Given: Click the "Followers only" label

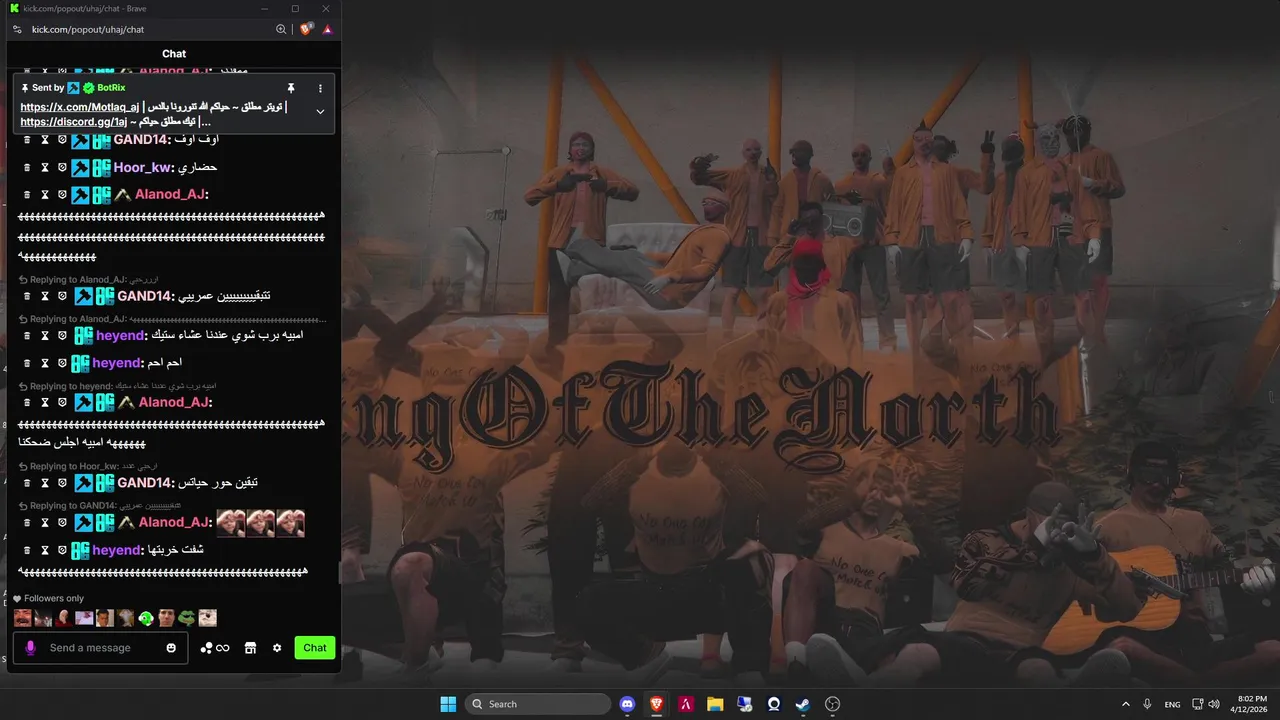Looking at the screenshot, I should [x=54, y=598].
